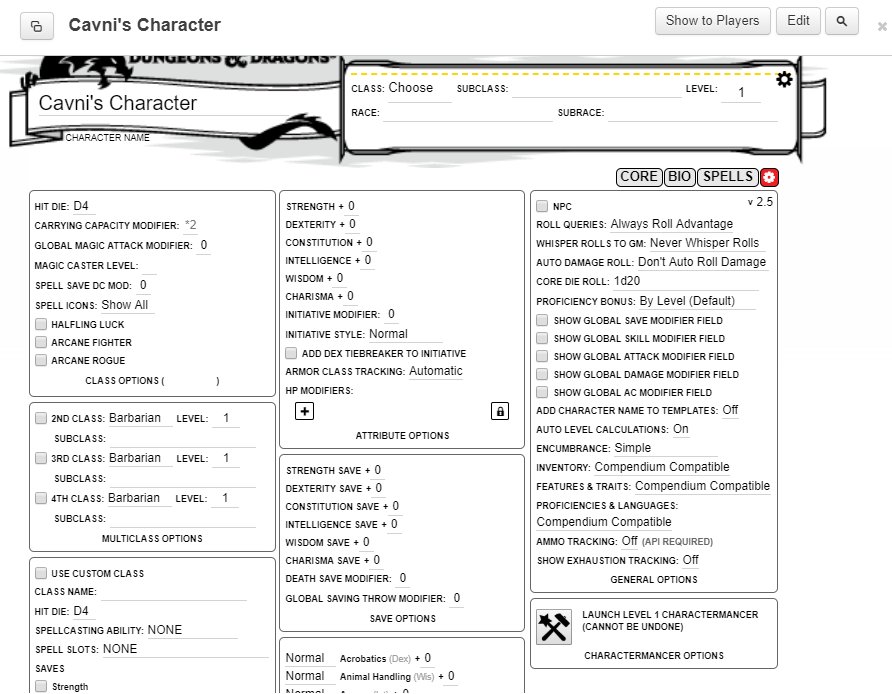Viewport: 892px width, 694px height.
Task: Click the Race input field
Action: click(x=468, y=113)
